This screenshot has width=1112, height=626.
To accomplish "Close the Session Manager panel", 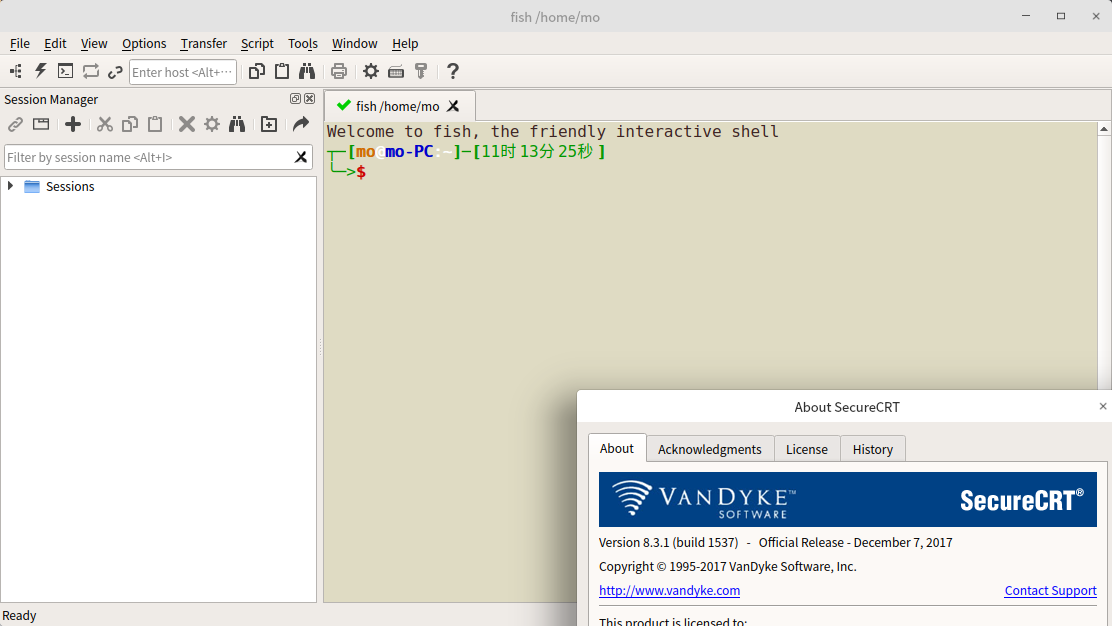I will pyautogui.click(x=309, y=99).
